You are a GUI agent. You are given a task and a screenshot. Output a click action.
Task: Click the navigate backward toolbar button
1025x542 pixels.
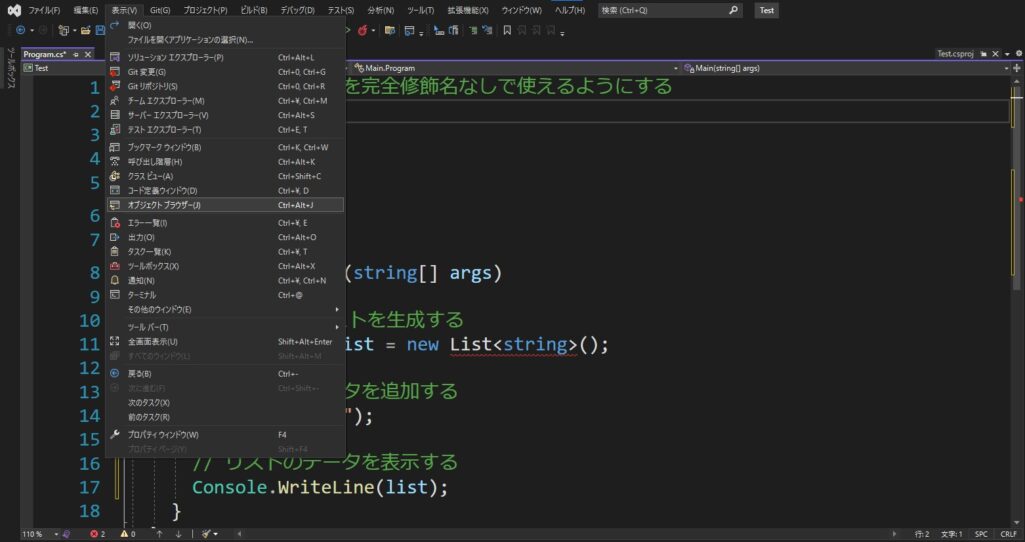21,30
